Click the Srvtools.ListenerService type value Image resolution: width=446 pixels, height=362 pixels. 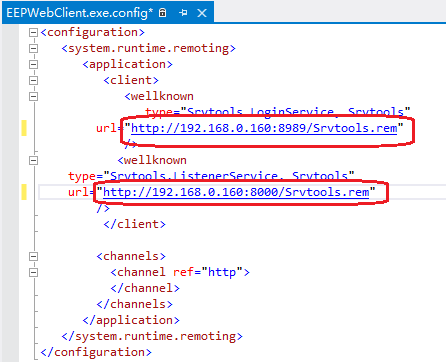tap(229, 176)
